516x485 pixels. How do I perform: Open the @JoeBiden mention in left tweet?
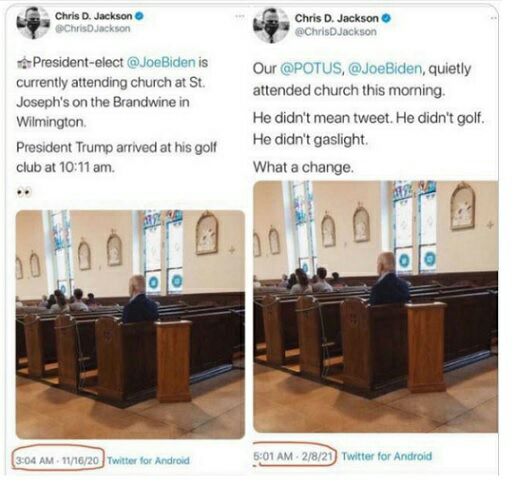tap(161, 62)
